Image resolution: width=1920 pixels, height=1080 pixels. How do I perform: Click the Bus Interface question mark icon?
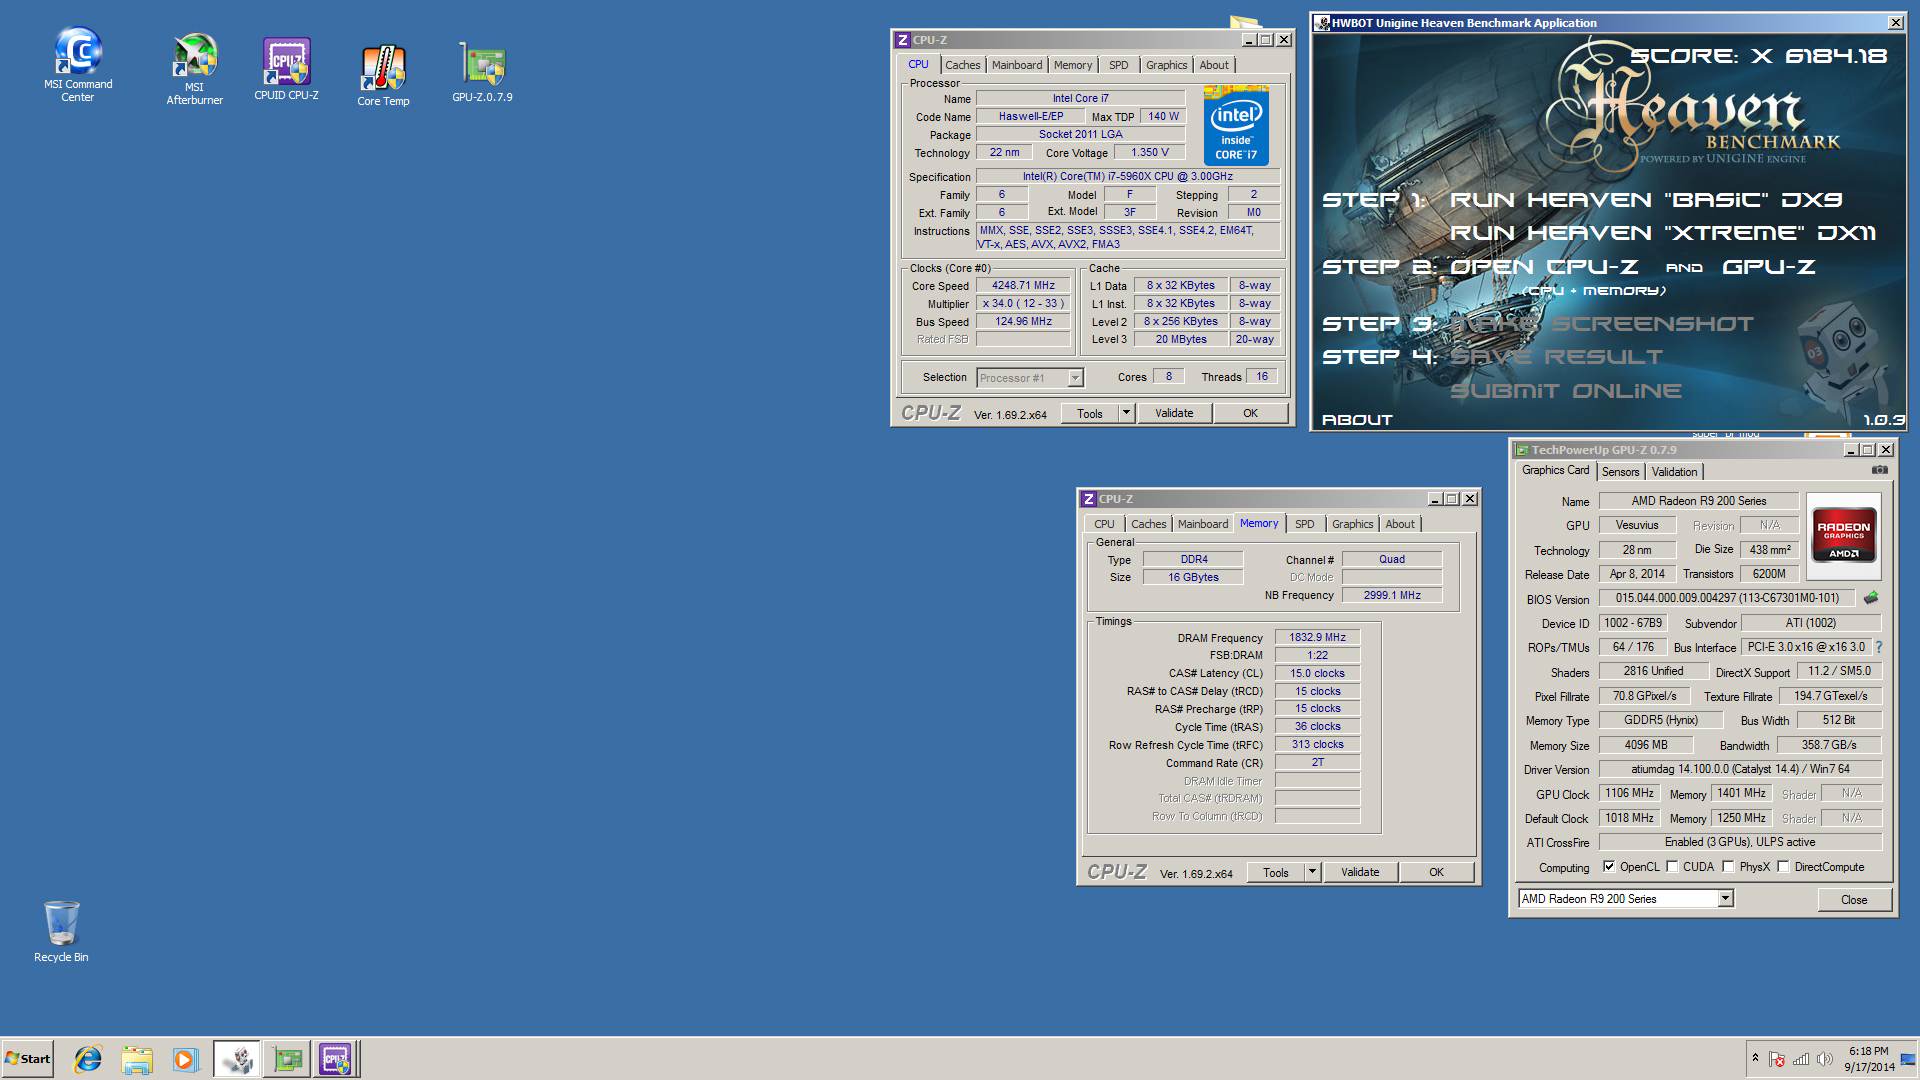(1879, 647)
